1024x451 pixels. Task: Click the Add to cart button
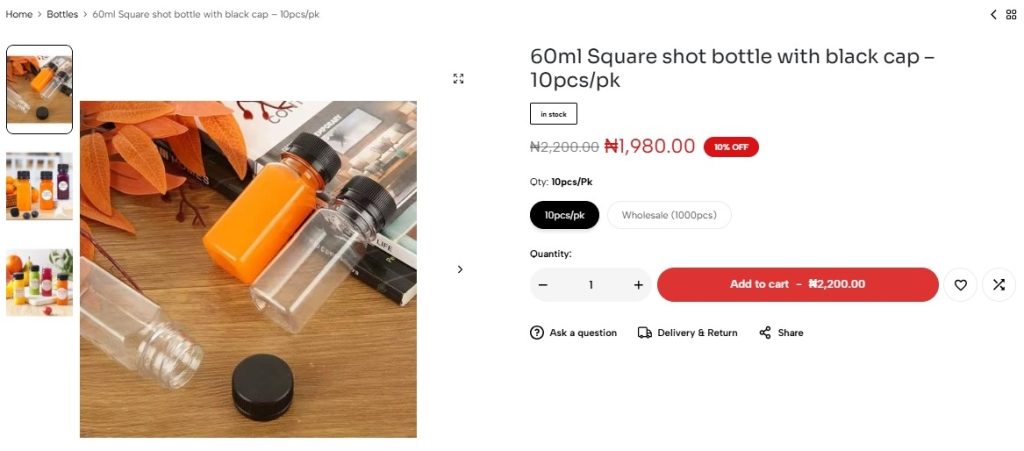point(797,285)
